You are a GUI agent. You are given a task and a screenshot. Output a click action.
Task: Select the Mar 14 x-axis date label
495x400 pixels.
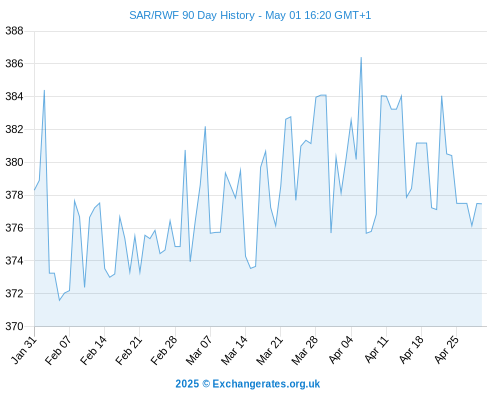[x=234, y=350]
